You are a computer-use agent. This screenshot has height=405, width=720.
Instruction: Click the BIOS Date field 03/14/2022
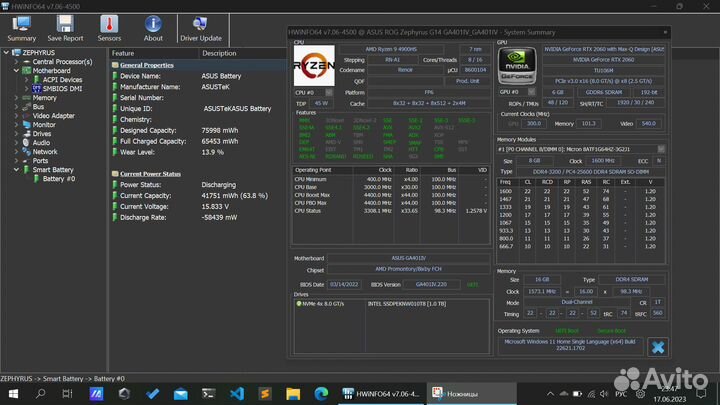pyautogui.click(x=344, y=285)
